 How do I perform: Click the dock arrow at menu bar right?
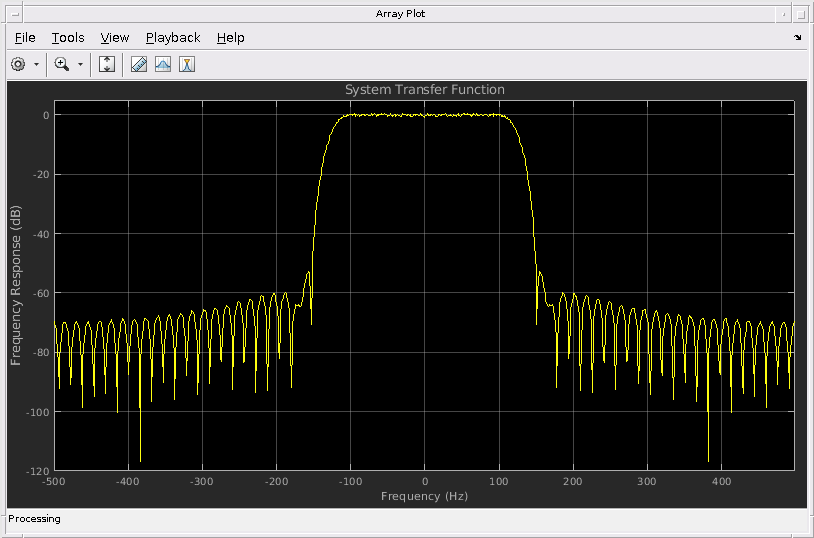tap(798, 37)
